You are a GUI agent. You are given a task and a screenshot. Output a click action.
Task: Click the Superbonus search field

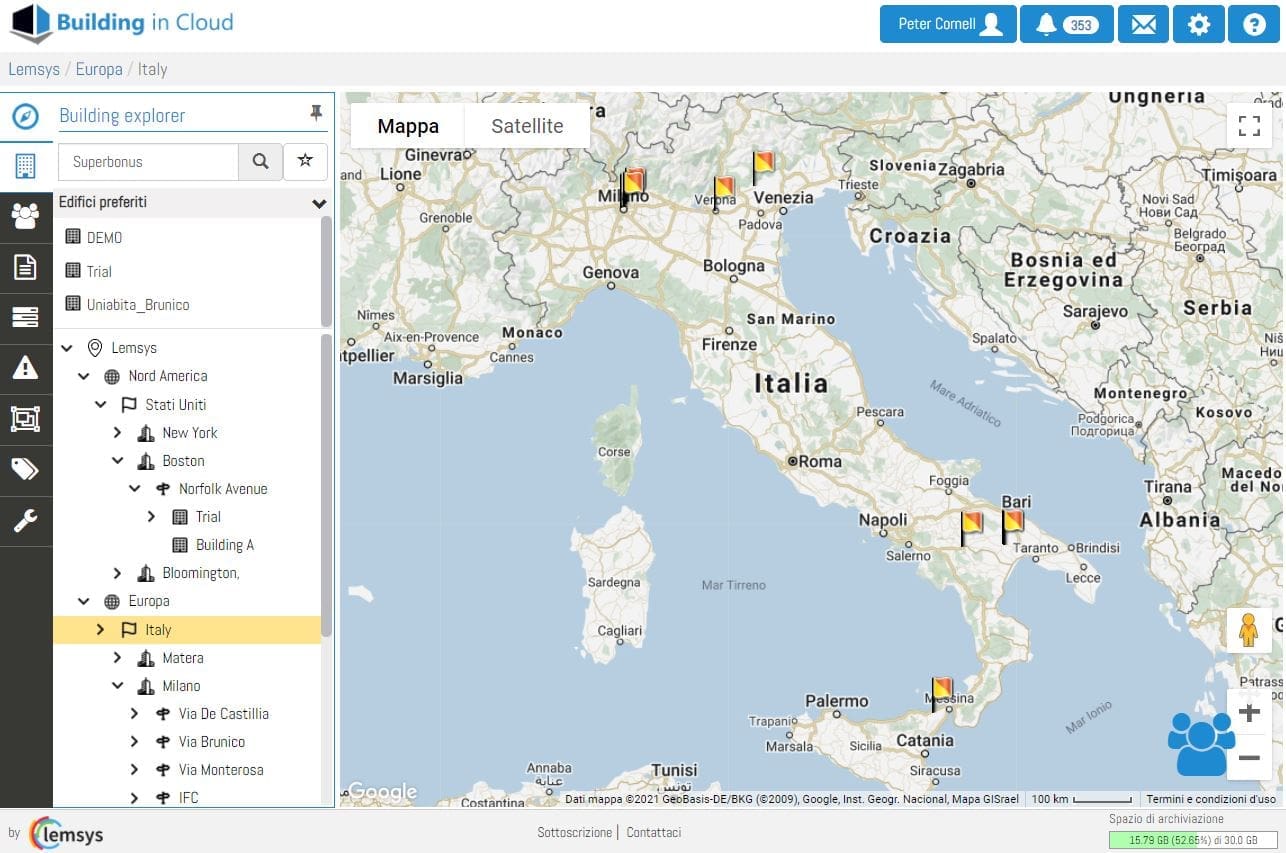pyautogui.click(x=149, y=161)
